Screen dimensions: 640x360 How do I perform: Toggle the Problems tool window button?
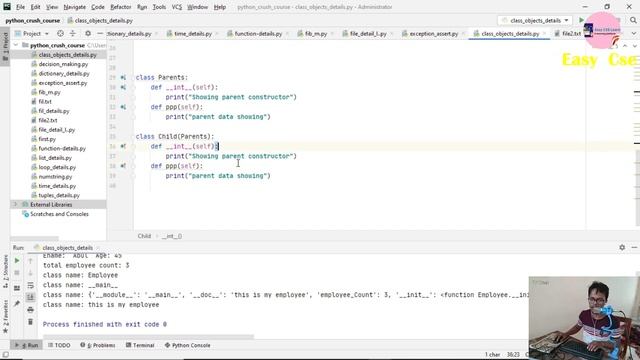point(98,345)
